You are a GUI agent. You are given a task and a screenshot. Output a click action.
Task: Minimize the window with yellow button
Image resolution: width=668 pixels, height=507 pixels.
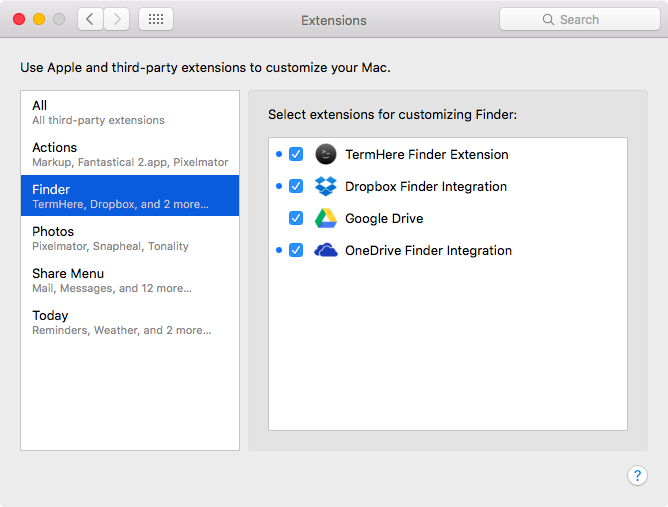(x=39, y=19)
